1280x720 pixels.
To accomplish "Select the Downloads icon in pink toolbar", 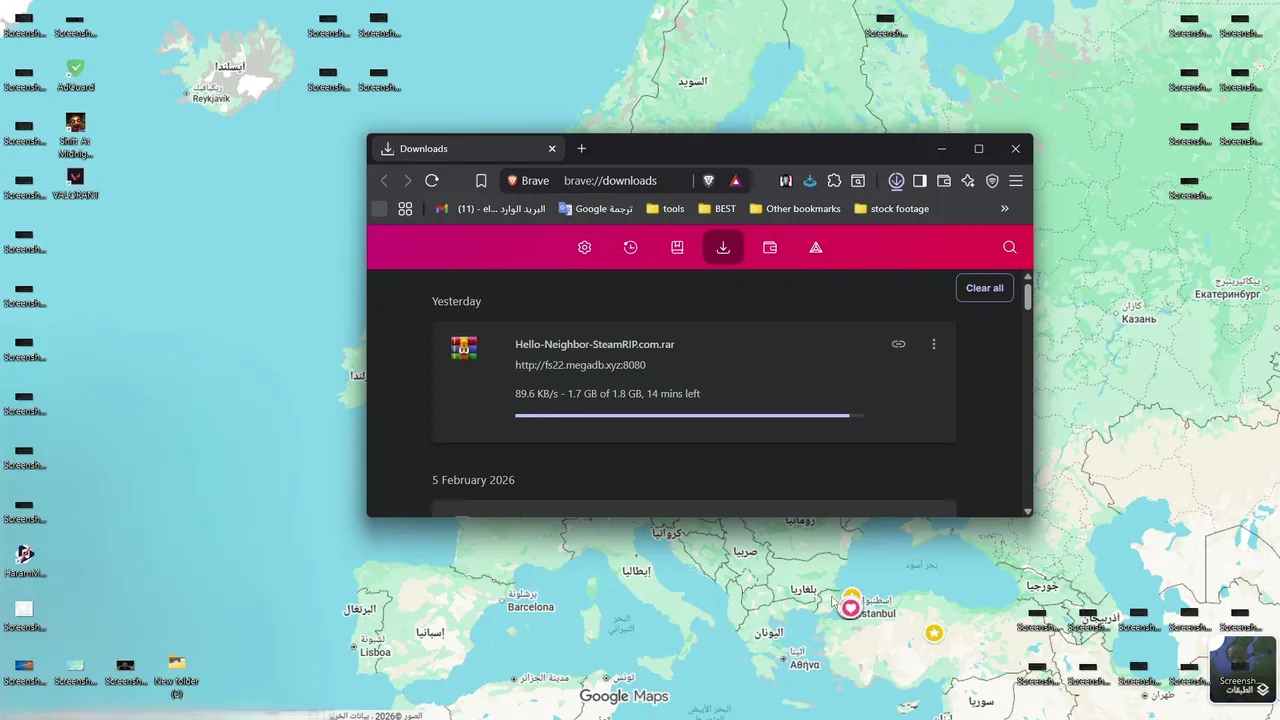I will pyautogui.click(x=723, y=247).
